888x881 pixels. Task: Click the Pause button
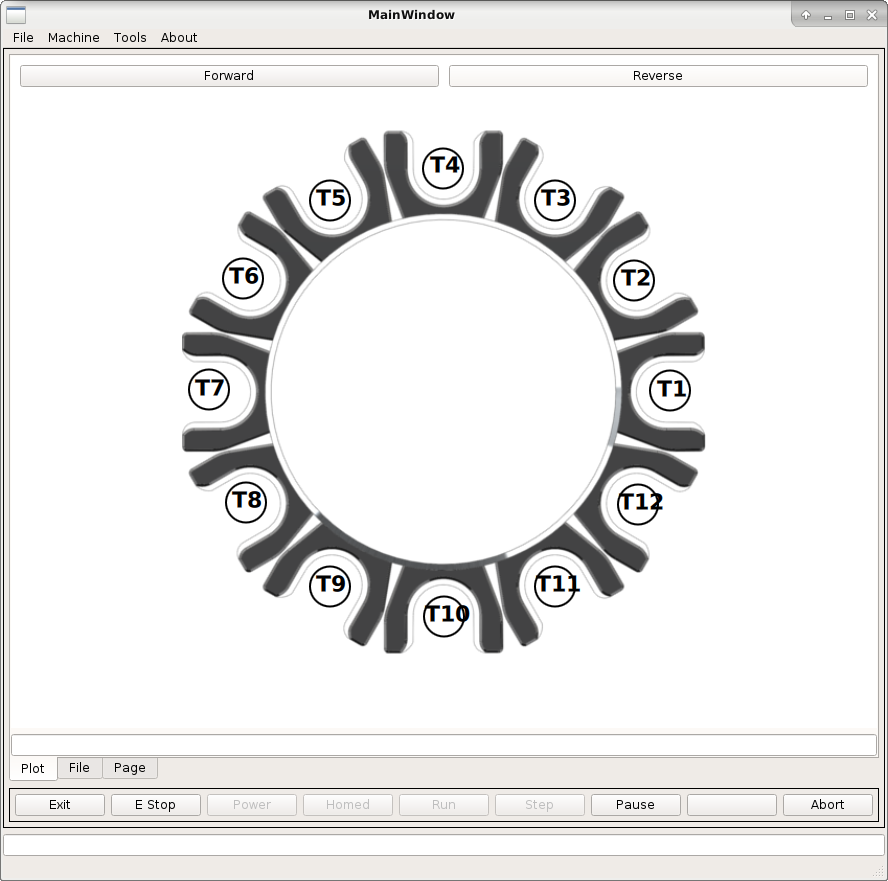click(x=635, y=805)
